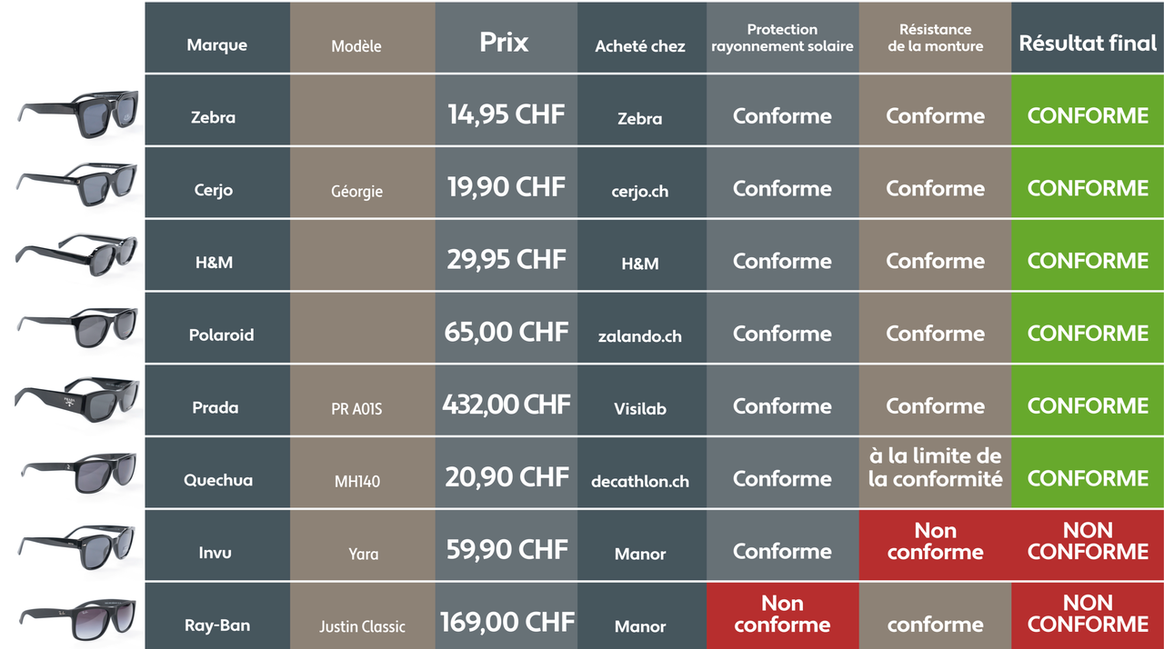Image resolution: width=1164 pixels, height=649 pixels.
Task: Select the Polaroid sunglasses picture
Action: (78, 327)
